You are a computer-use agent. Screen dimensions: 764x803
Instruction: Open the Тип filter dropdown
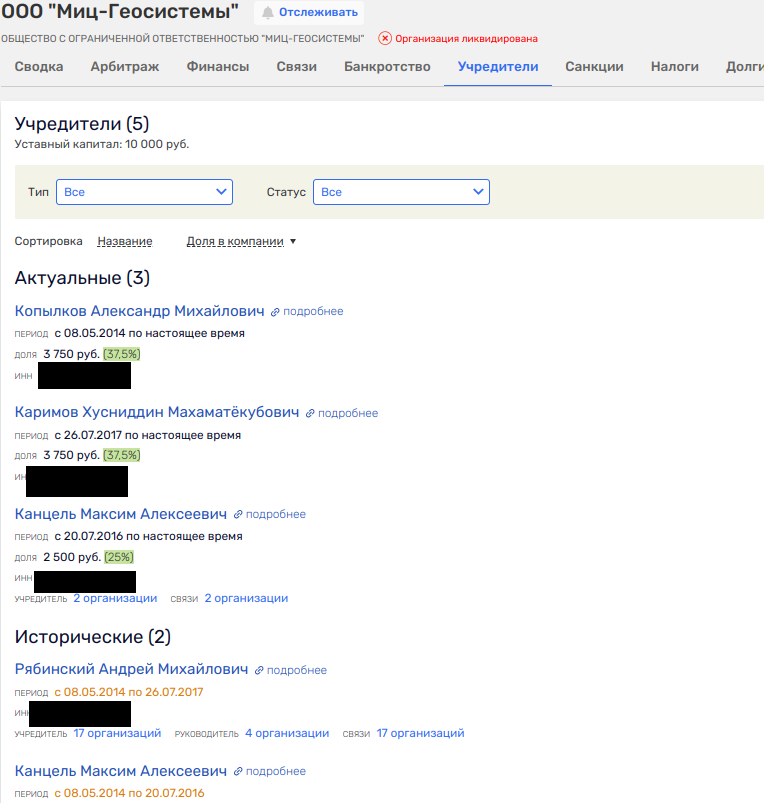144,192
